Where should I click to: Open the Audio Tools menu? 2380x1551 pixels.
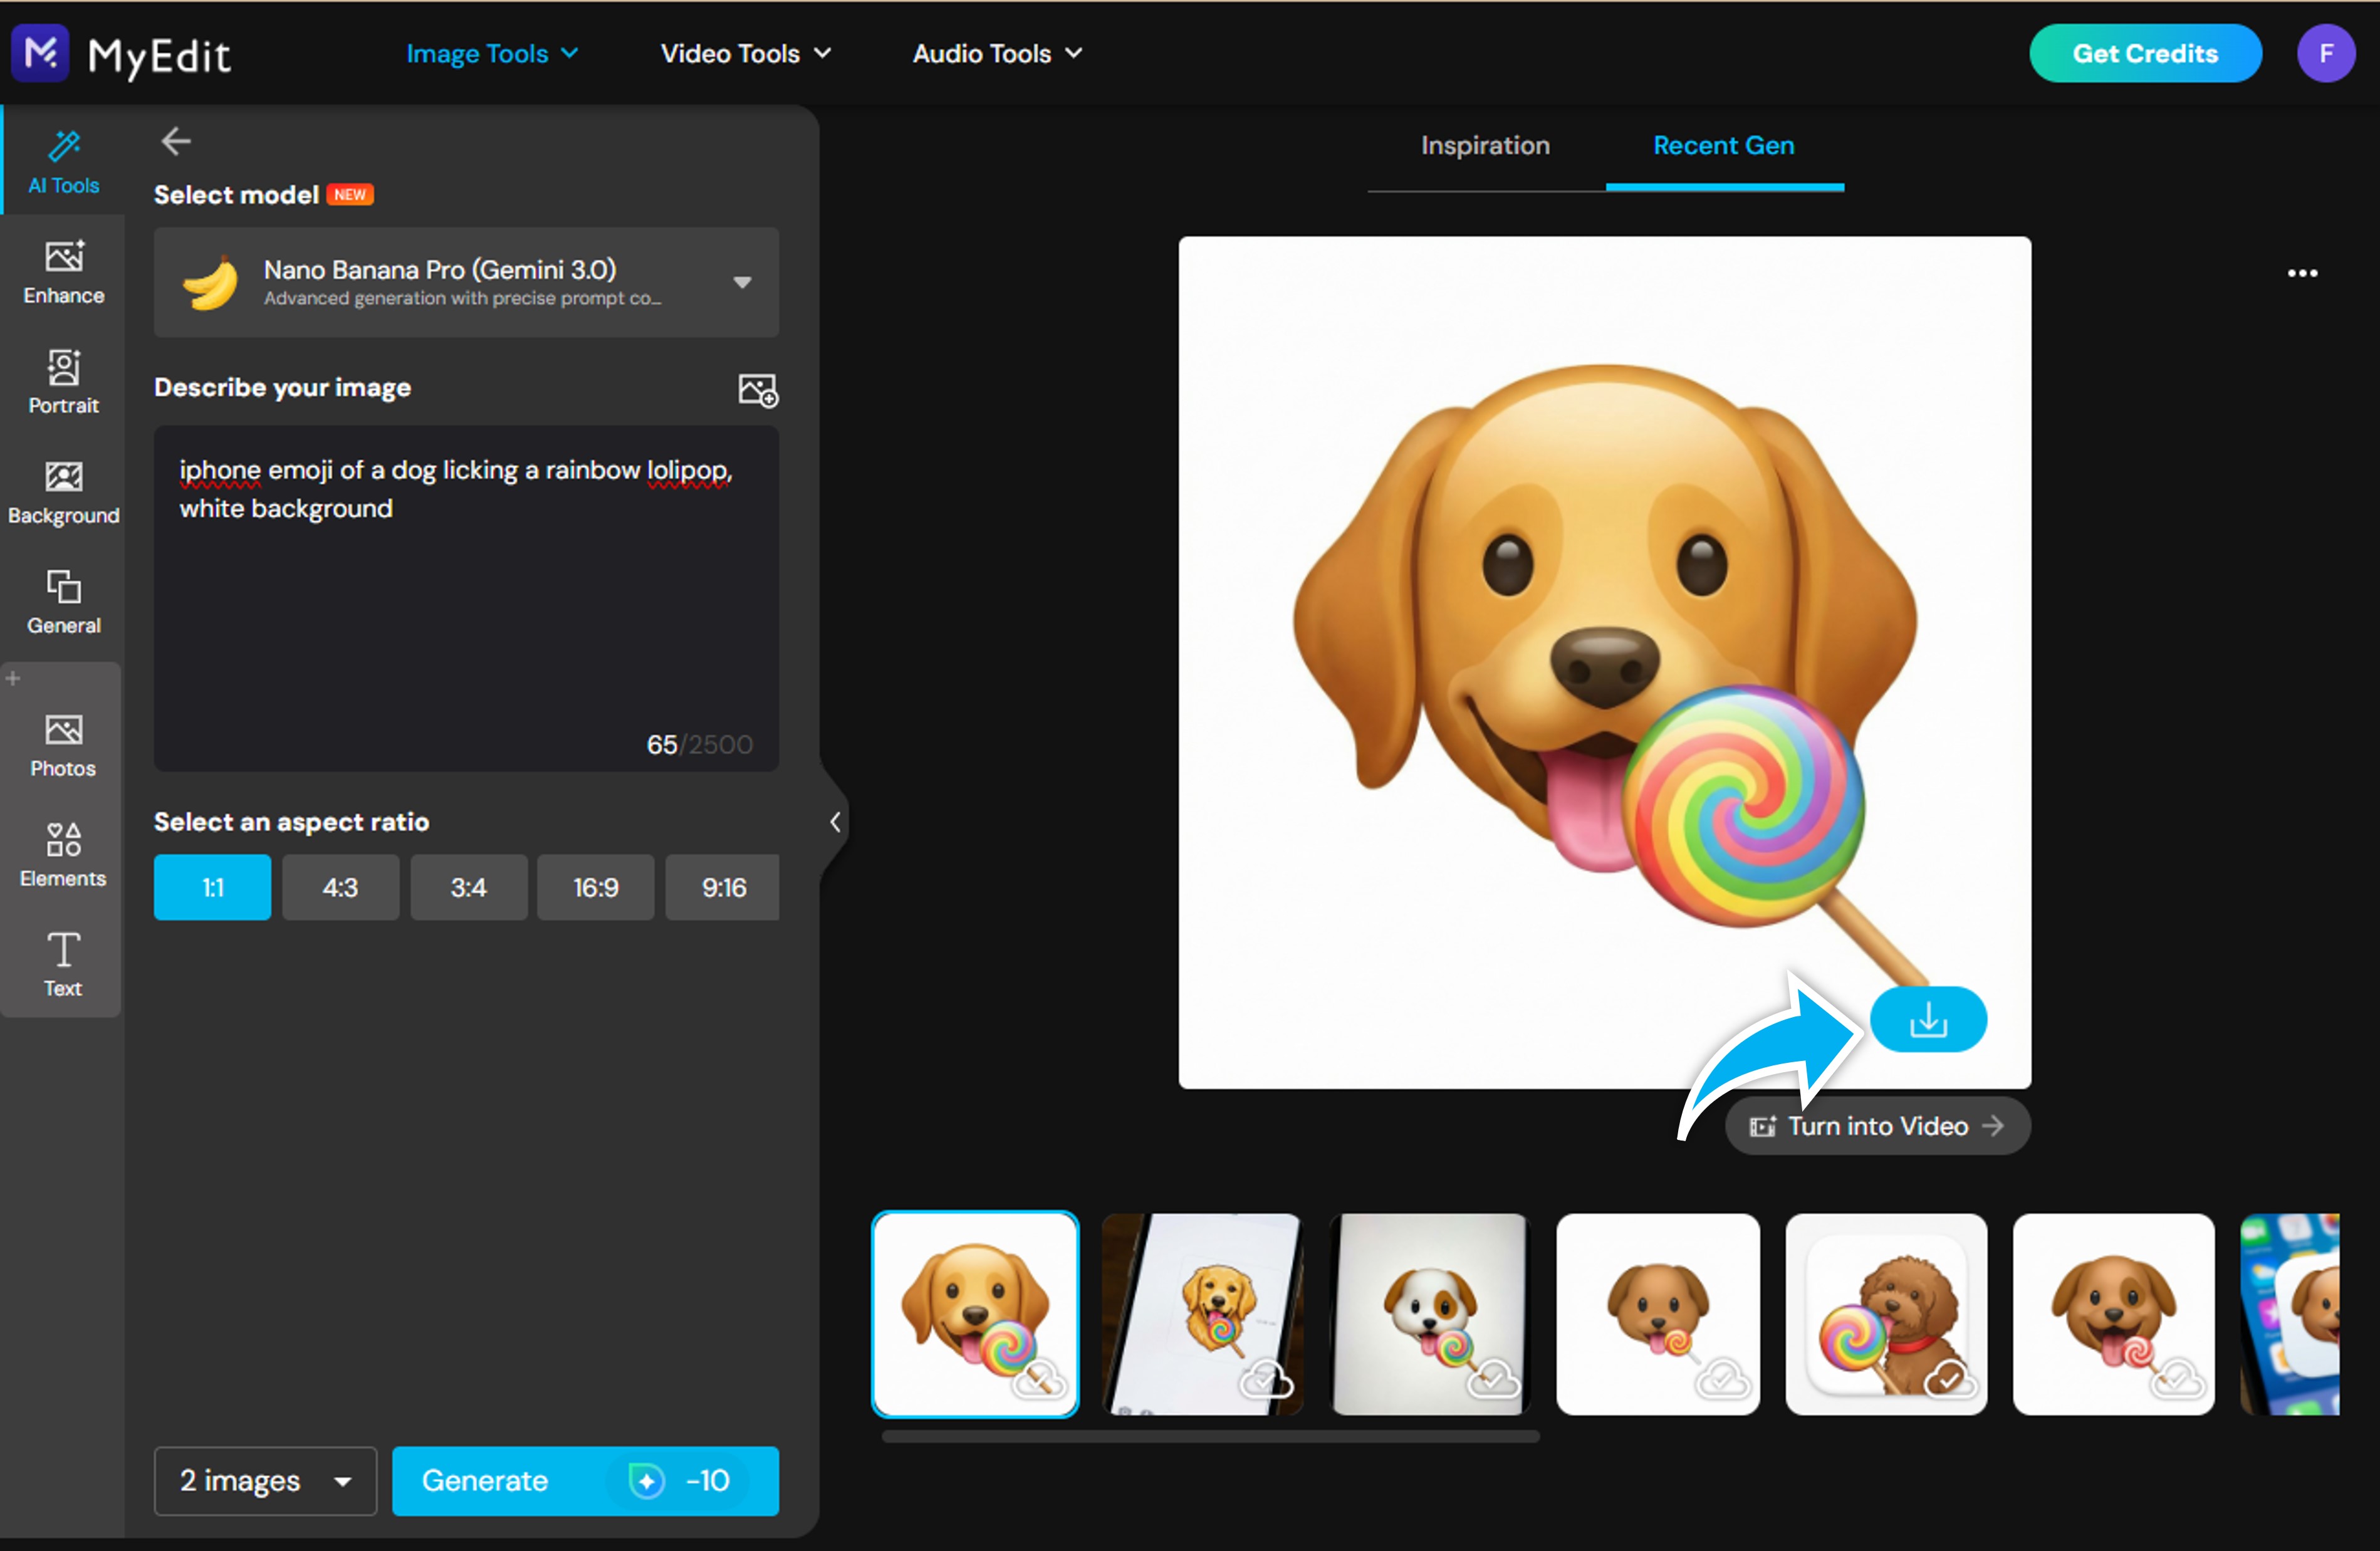(996, 54)
